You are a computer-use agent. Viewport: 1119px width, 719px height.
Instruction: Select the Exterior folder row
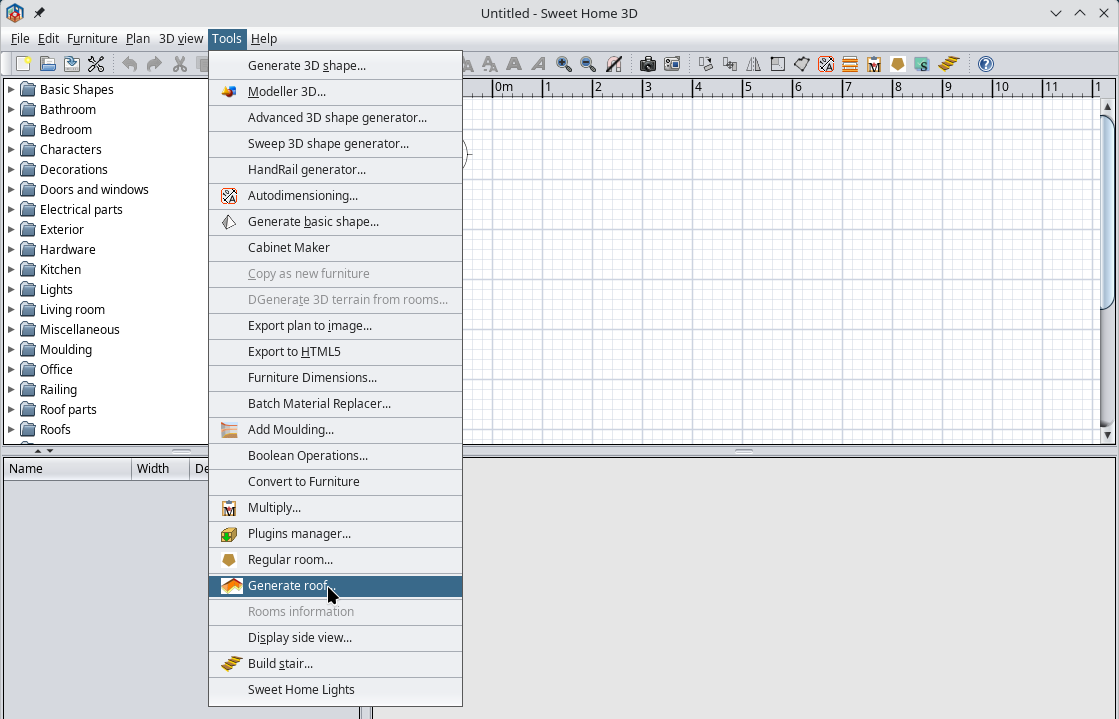[52, 229]
